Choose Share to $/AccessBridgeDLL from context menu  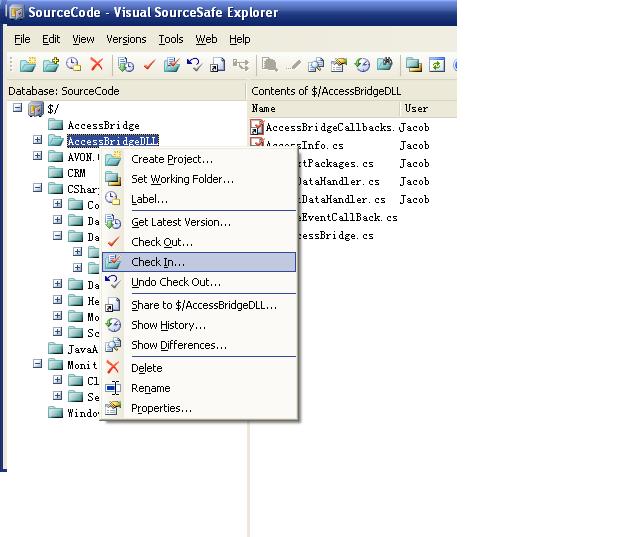tap(199, 305)
